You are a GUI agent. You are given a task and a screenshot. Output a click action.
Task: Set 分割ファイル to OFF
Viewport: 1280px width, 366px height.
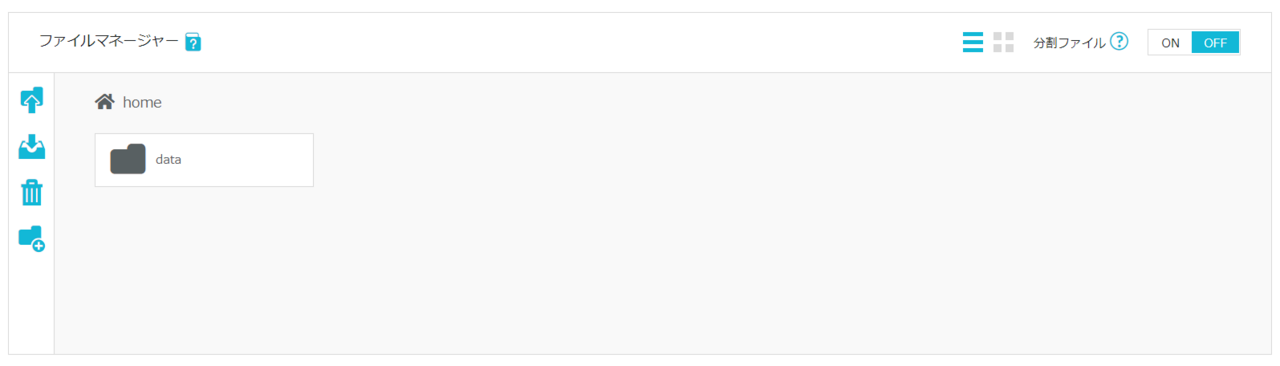(1215, 43)
